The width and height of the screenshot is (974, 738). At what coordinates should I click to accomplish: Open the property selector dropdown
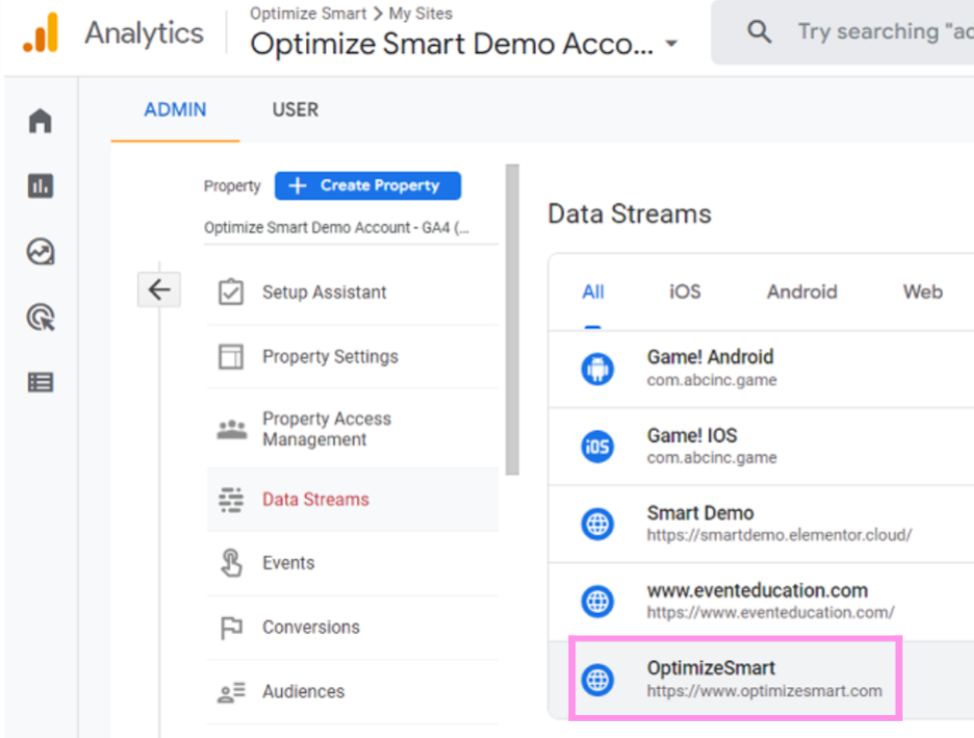[x=336, y=228]
